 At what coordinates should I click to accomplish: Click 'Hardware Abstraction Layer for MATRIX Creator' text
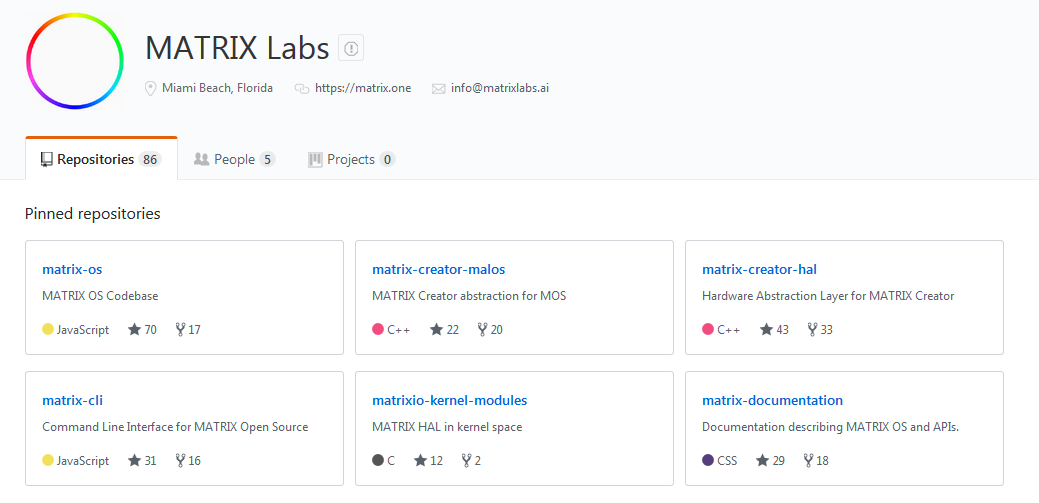coord(828,296)
